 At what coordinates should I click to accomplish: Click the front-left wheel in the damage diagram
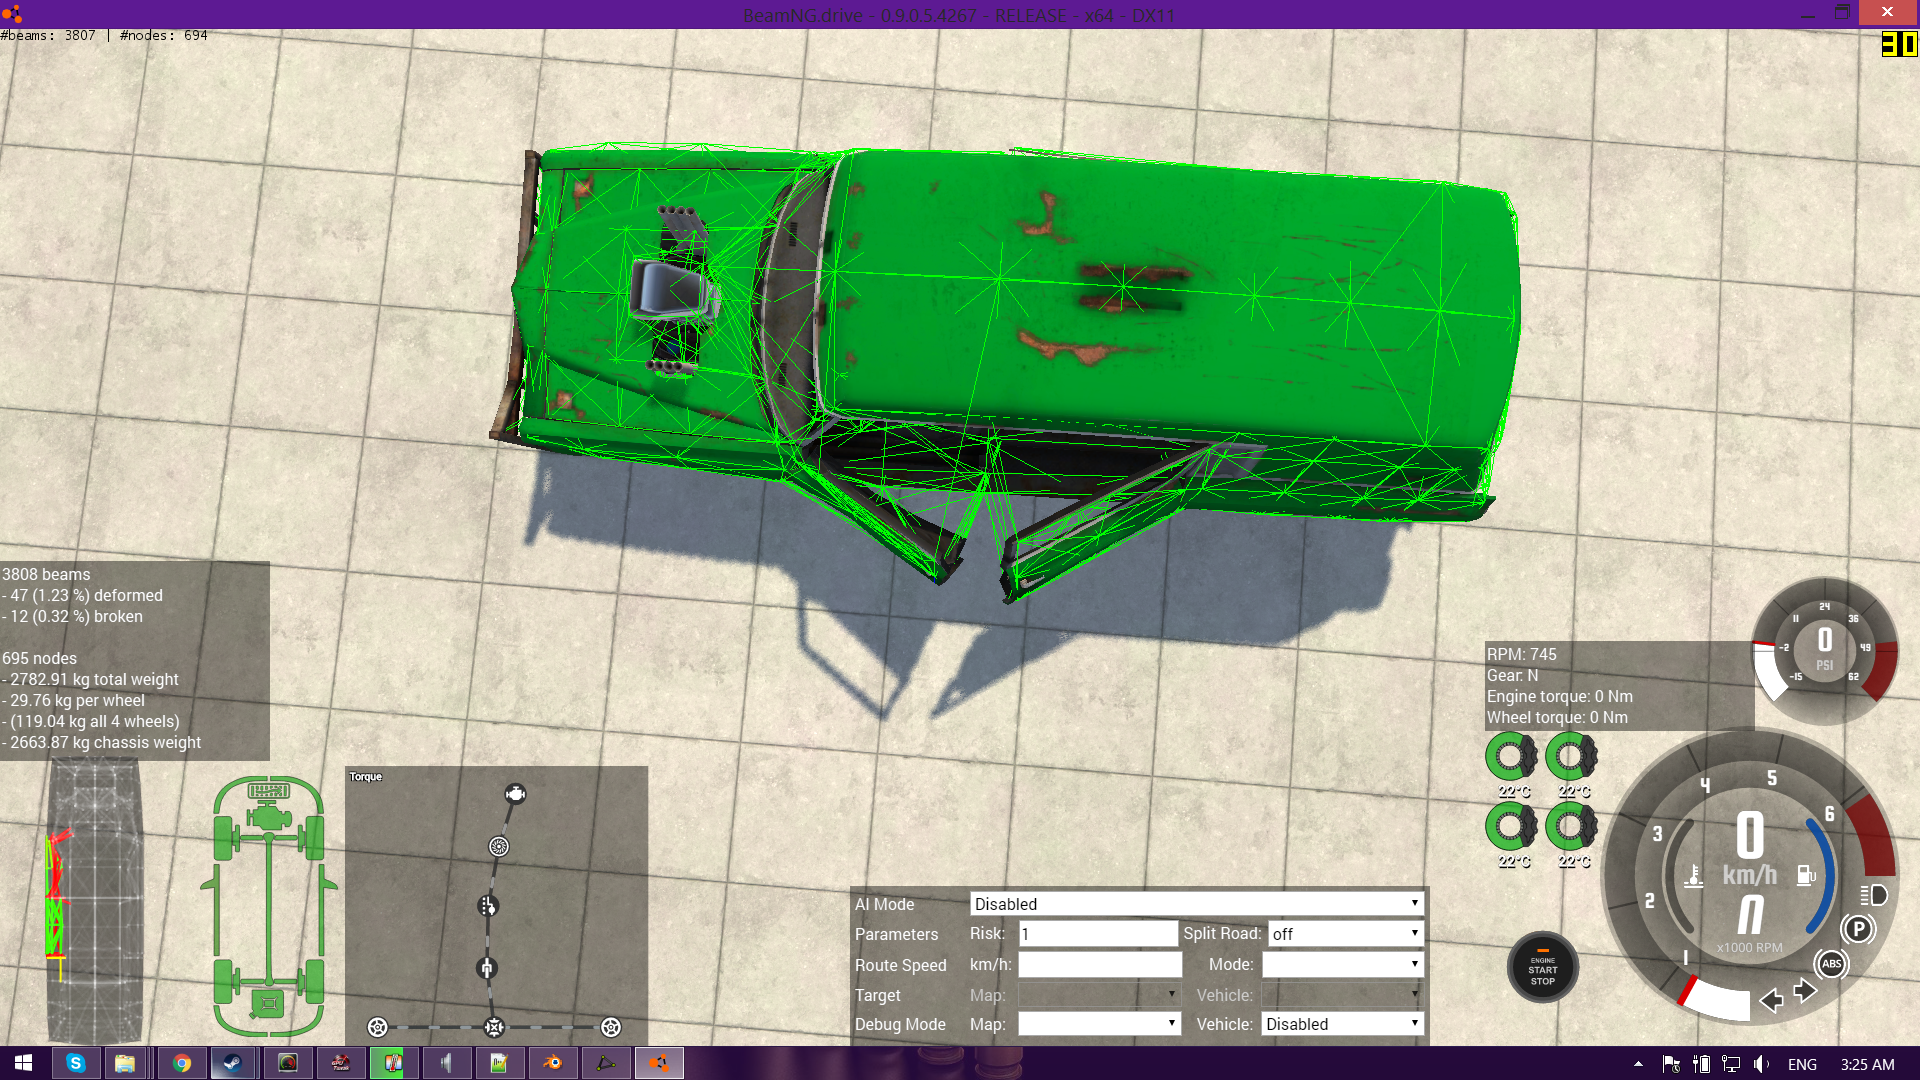coord(223,838)
